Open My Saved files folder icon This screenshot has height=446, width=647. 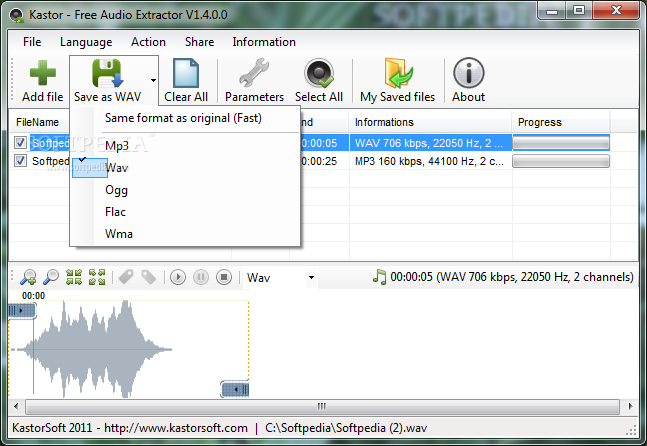[397, 73]
